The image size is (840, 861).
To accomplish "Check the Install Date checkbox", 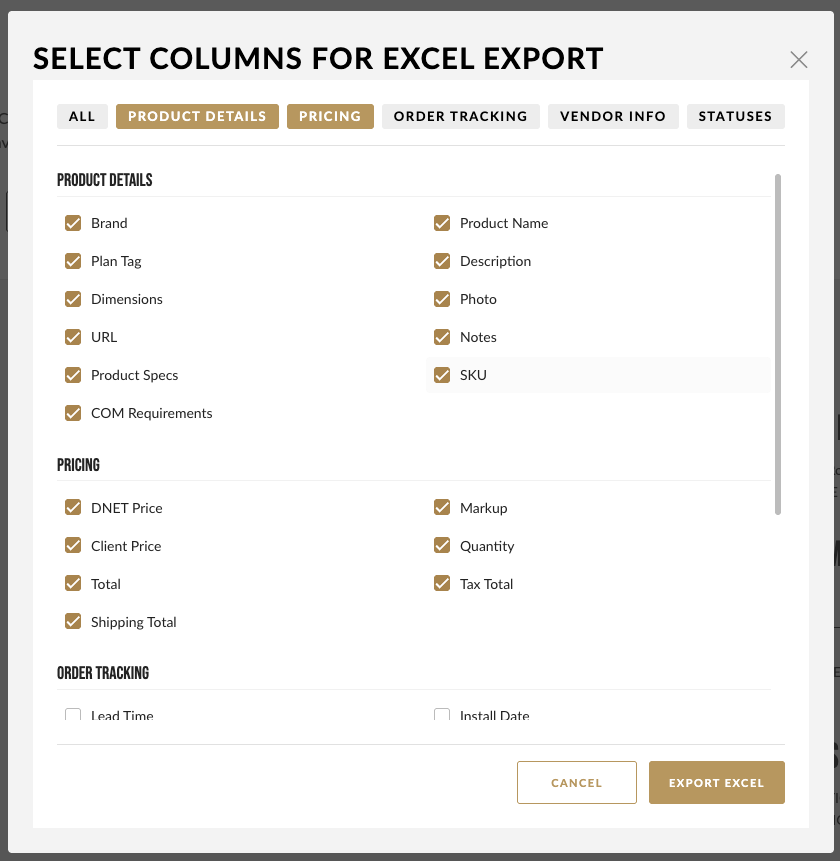I will [442, 714].
